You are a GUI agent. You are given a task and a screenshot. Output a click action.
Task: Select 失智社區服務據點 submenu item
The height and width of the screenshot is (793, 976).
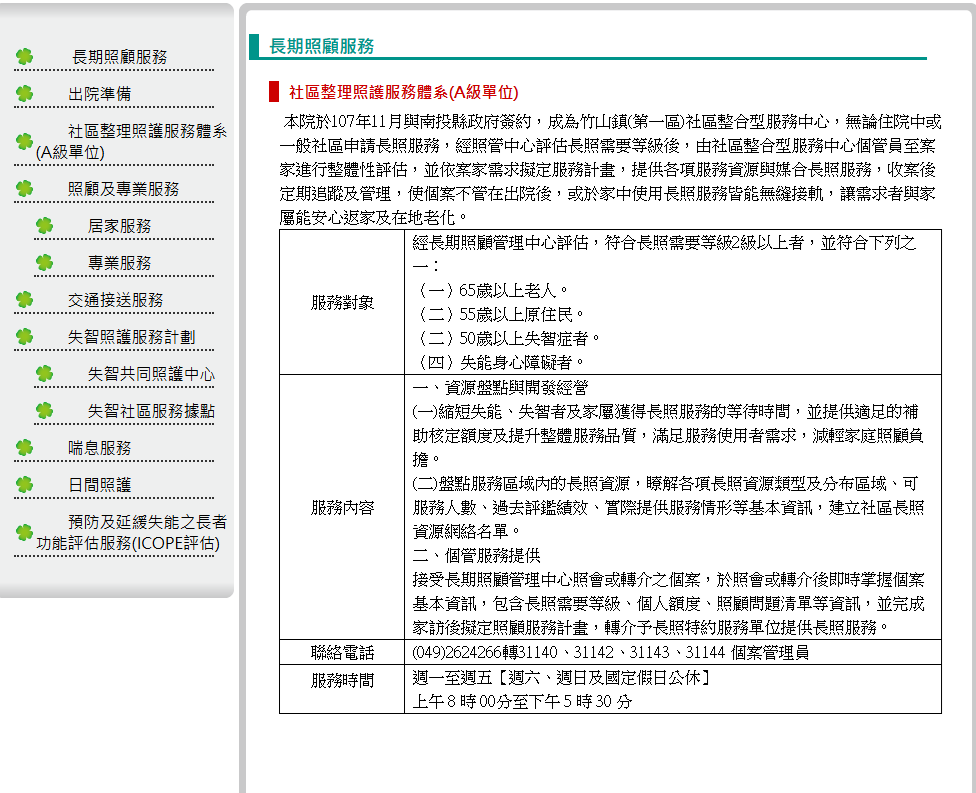pyautogui.click(x=151, y=411)
